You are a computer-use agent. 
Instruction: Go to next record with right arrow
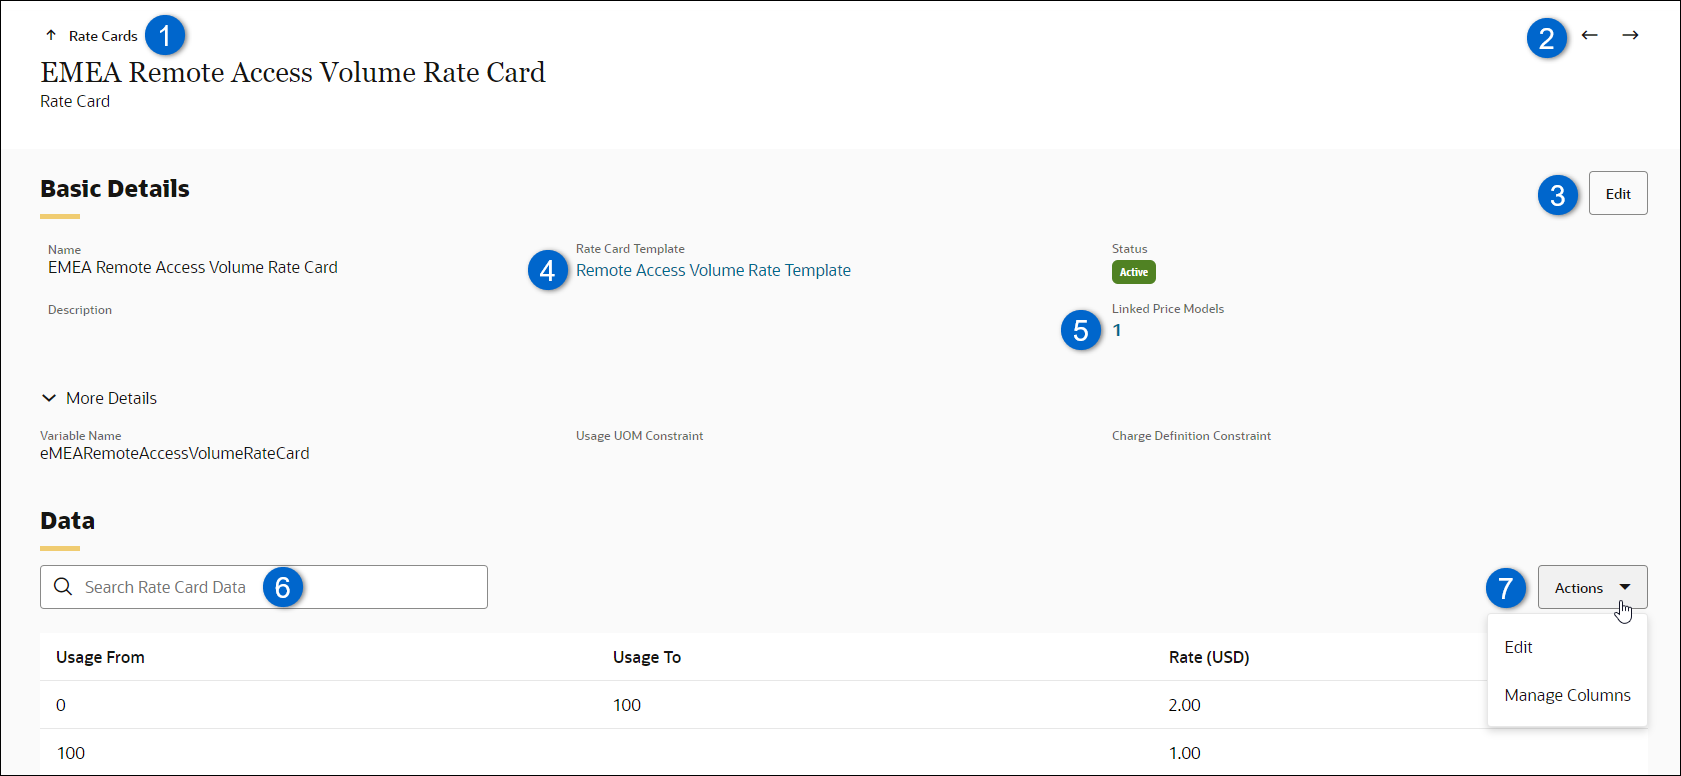(x=1630, y=35)
